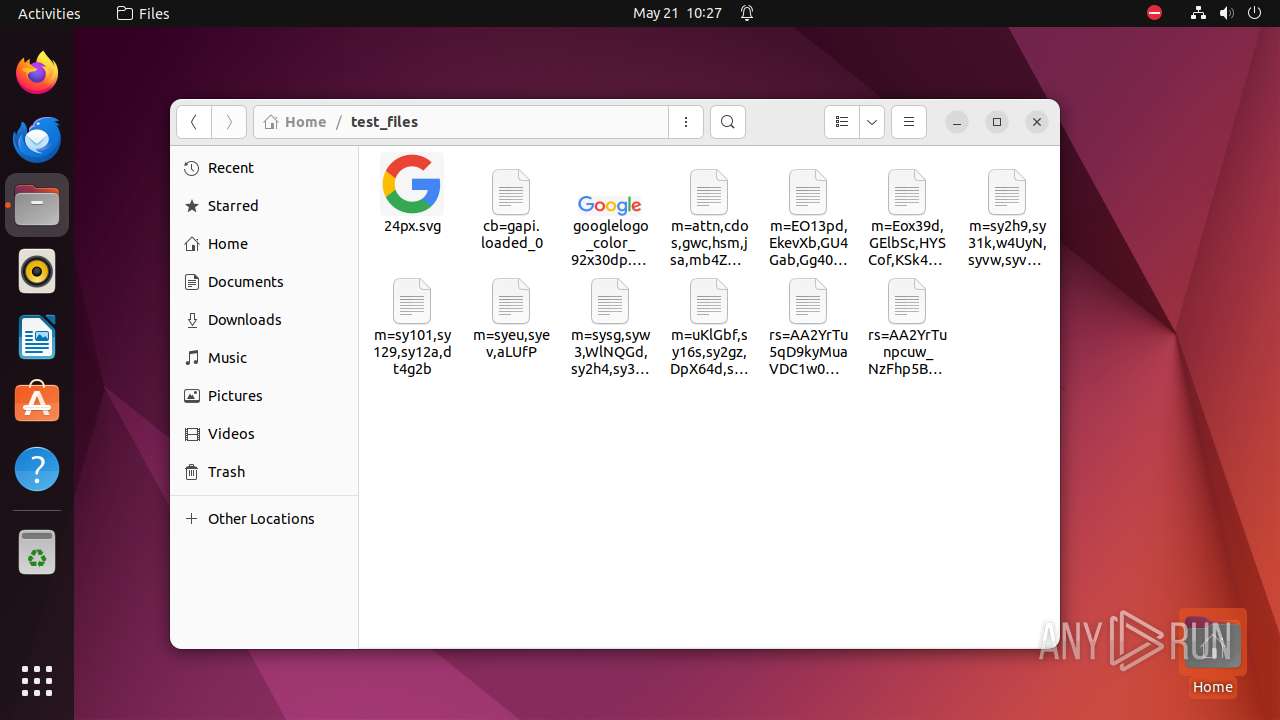Select the m=Eox39d,GElbSc file icon
Viewport: 1280px width, 720px height.
(907, 192)
